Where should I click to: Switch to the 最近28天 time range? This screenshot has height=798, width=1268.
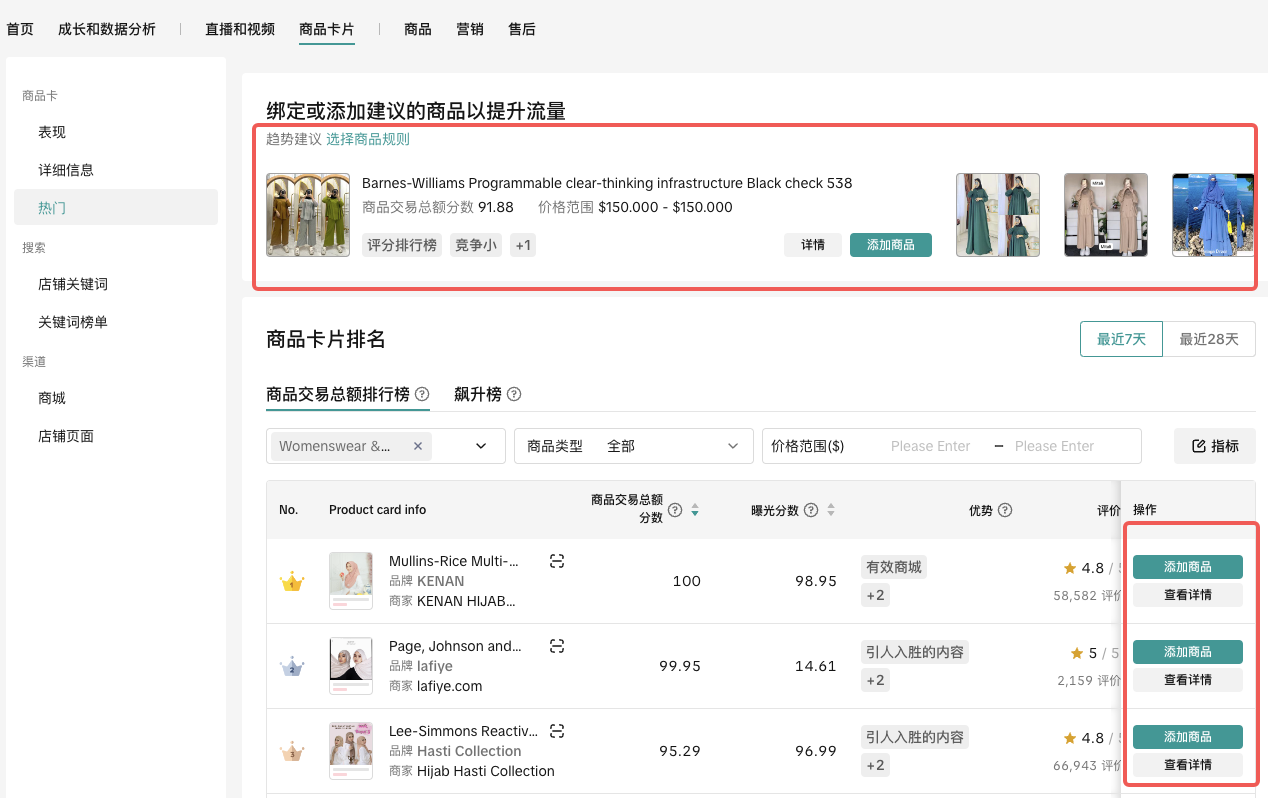[1208, 339]
